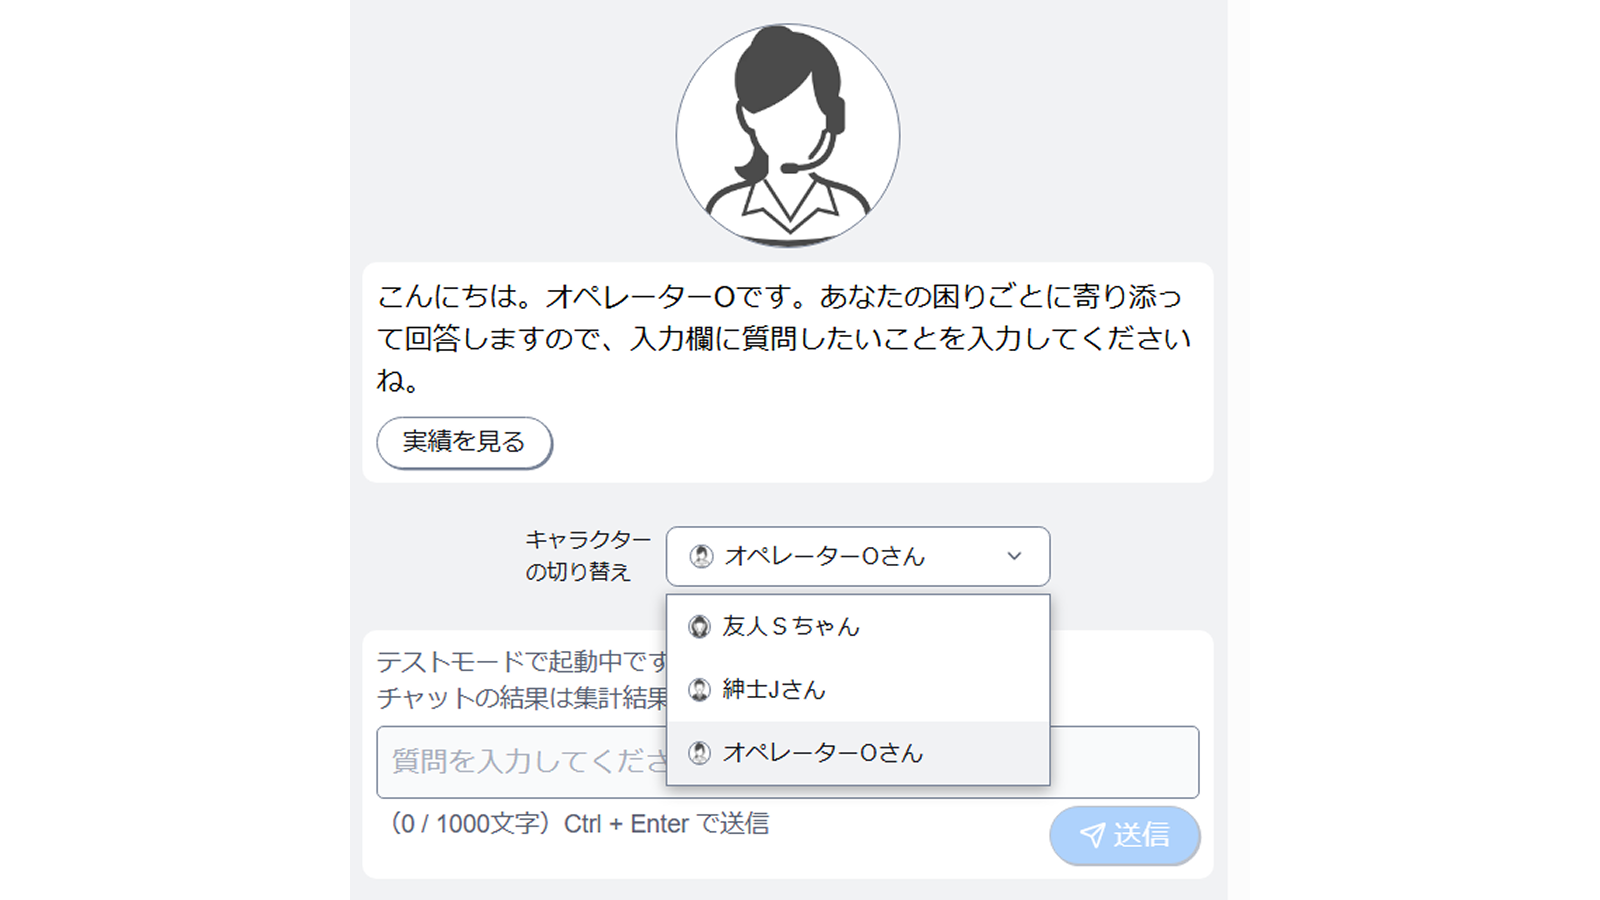Click the chevron arrow of the character dropdown
The image size is (1600, 900).
point(1014,556)
